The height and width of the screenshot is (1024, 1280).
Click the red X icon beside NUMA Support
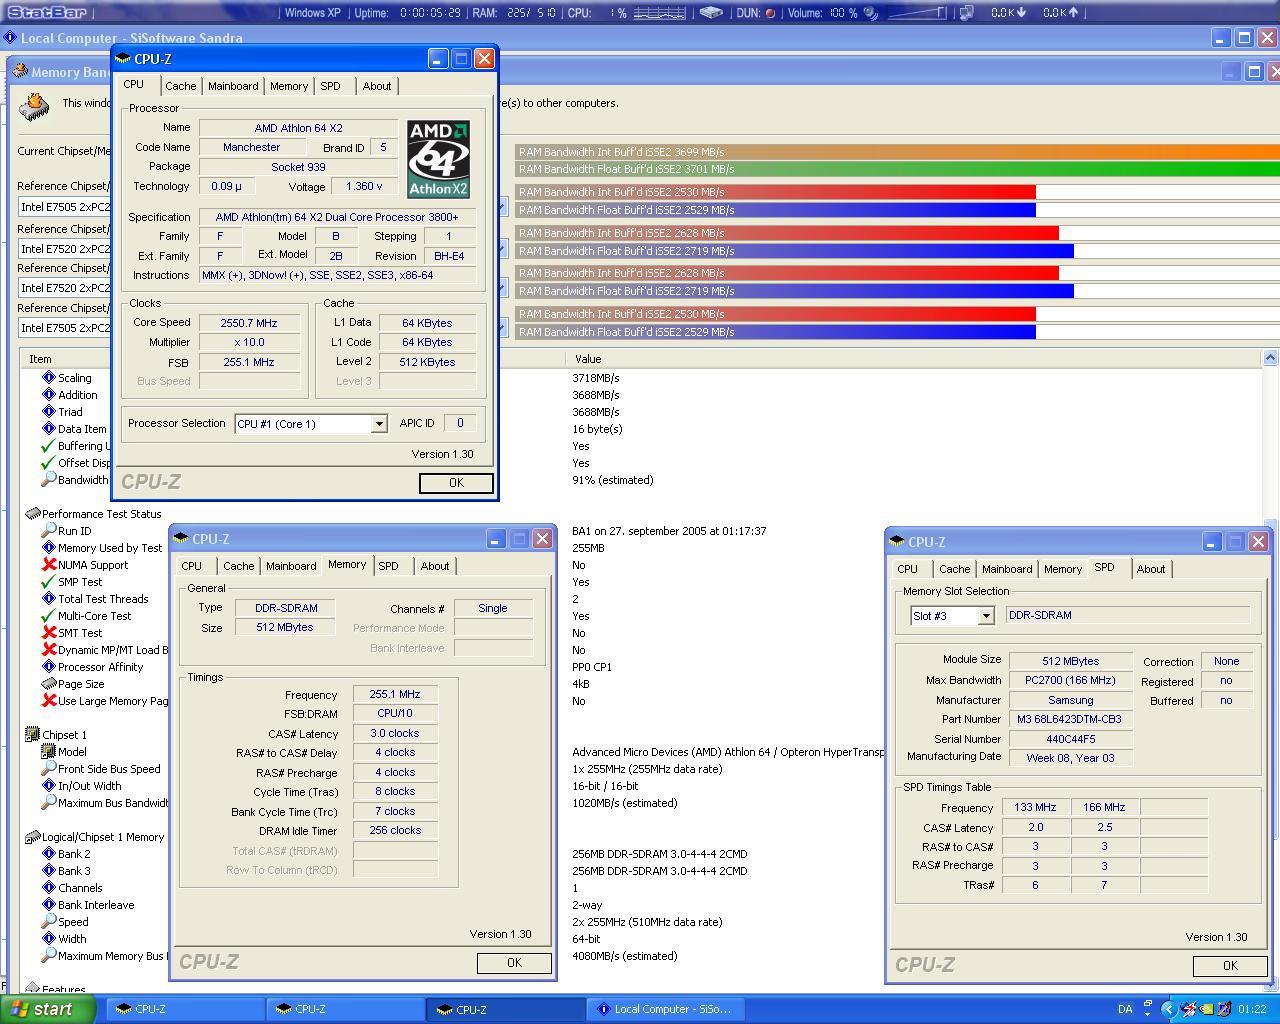pos(48,565)
